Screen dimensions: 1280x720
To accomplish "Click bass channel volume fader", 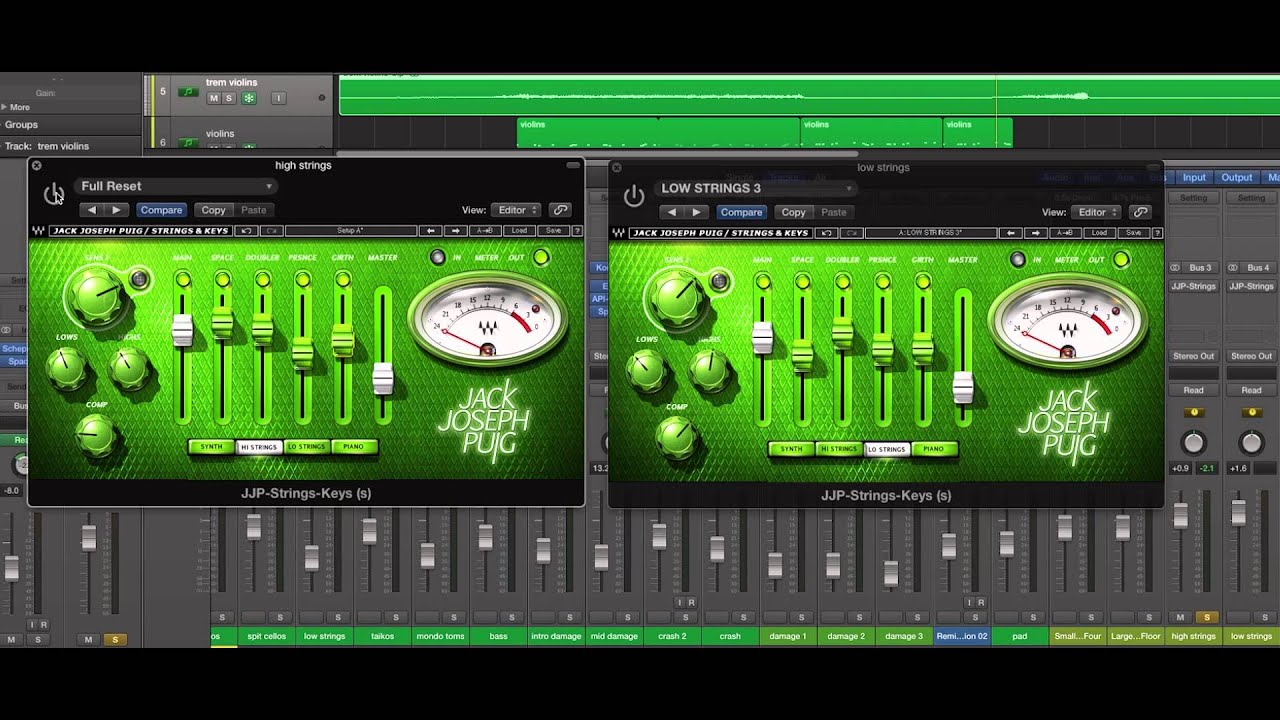I will [x=485, y=537].
